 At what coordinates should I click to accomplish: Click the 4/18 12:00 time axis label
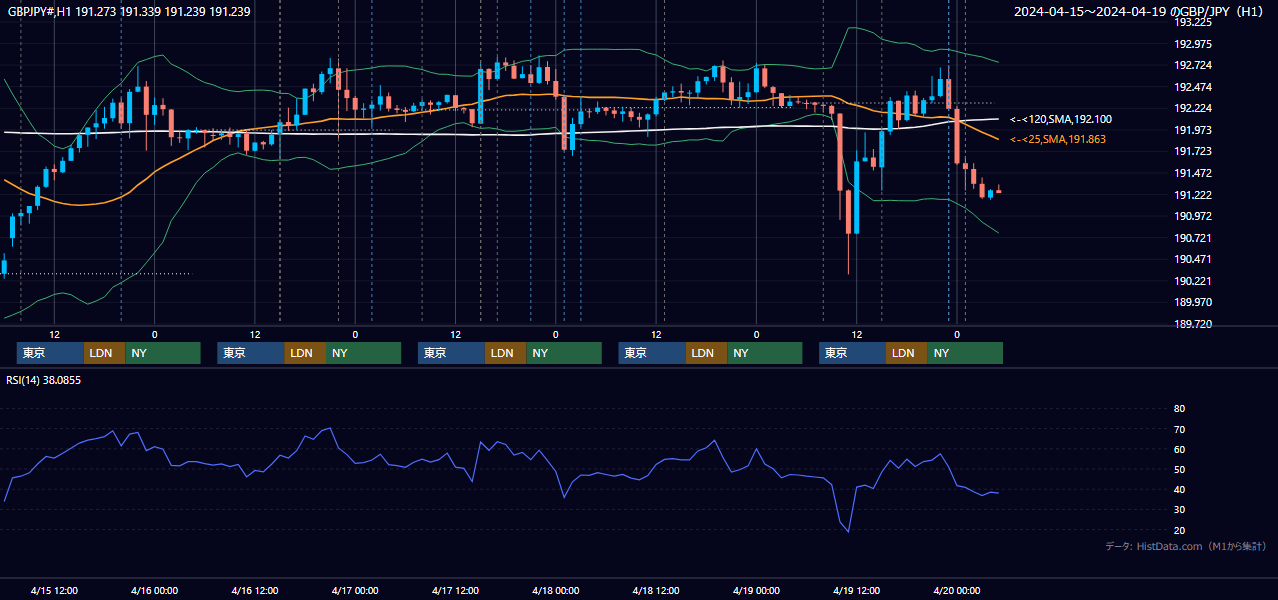[656, 590]
